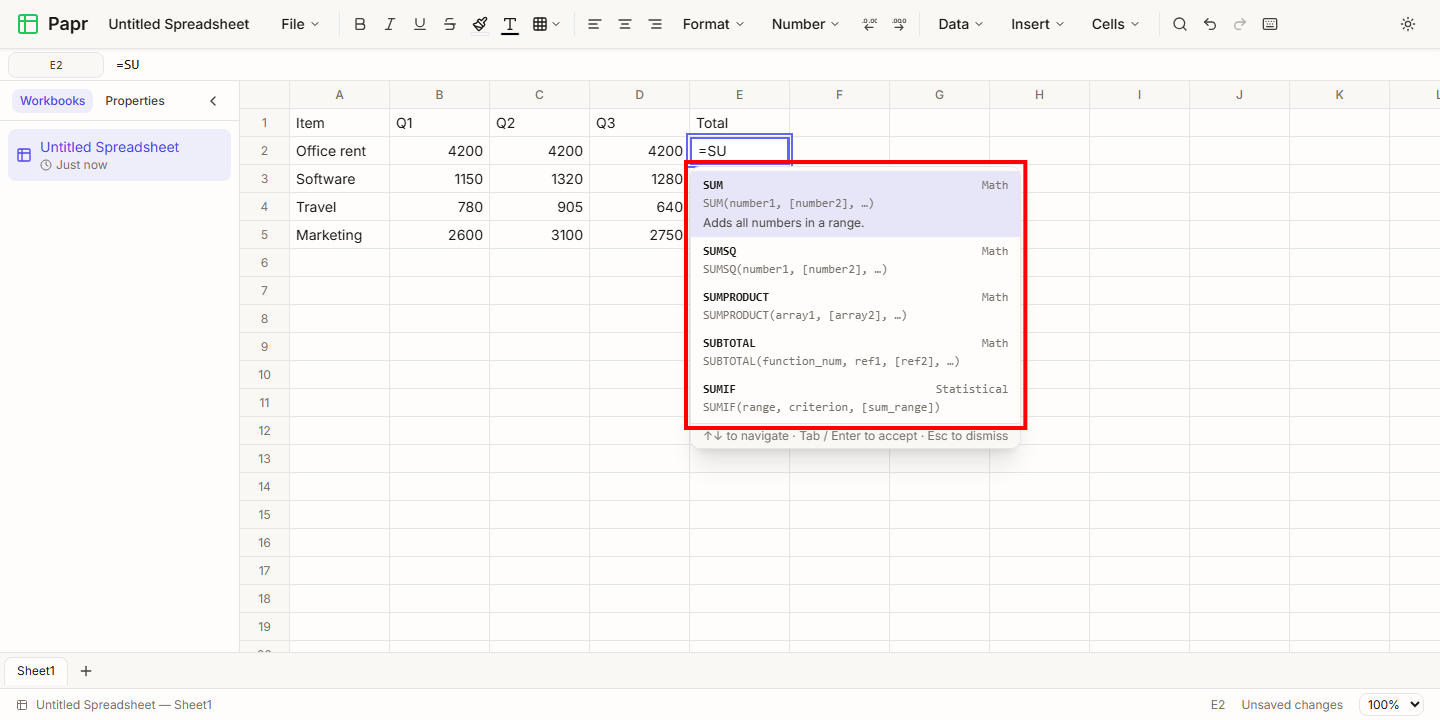
Task: Align cell content to the right
Action: pos(655,24)
